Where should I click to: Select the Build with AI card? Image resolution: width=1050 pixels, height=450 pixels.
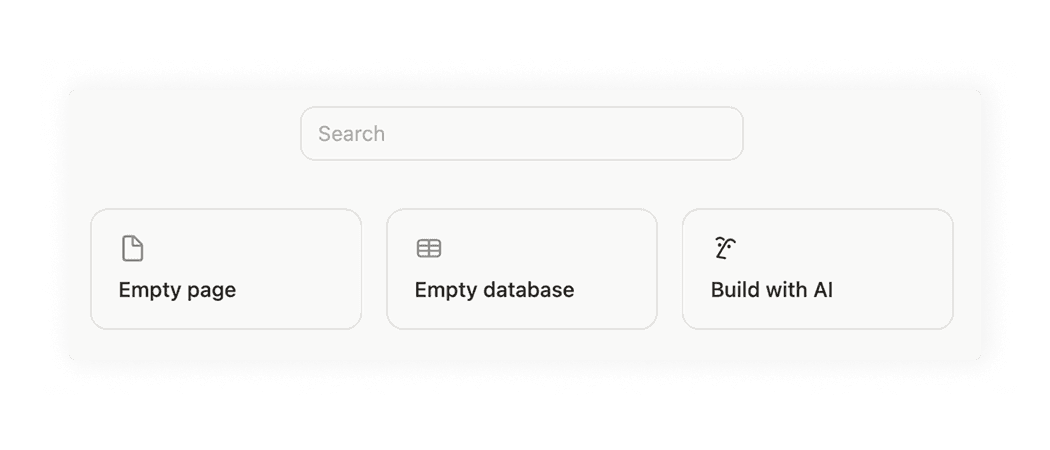click(x=817, y=269)
